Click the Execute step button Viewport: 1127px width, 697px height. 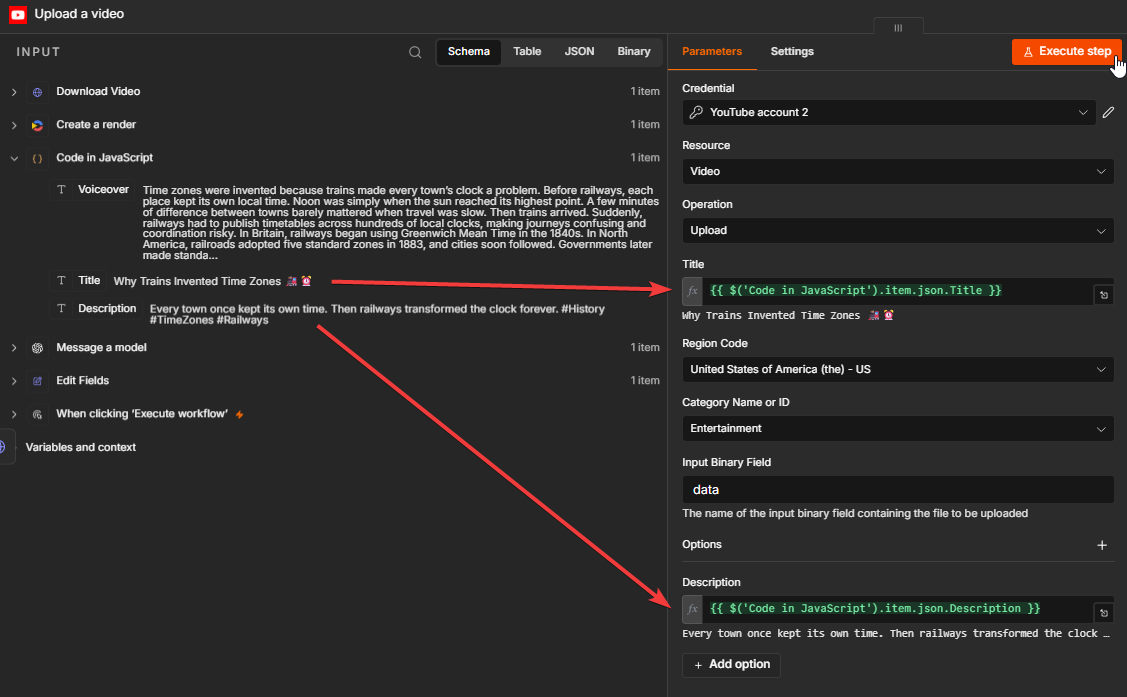1067,52
